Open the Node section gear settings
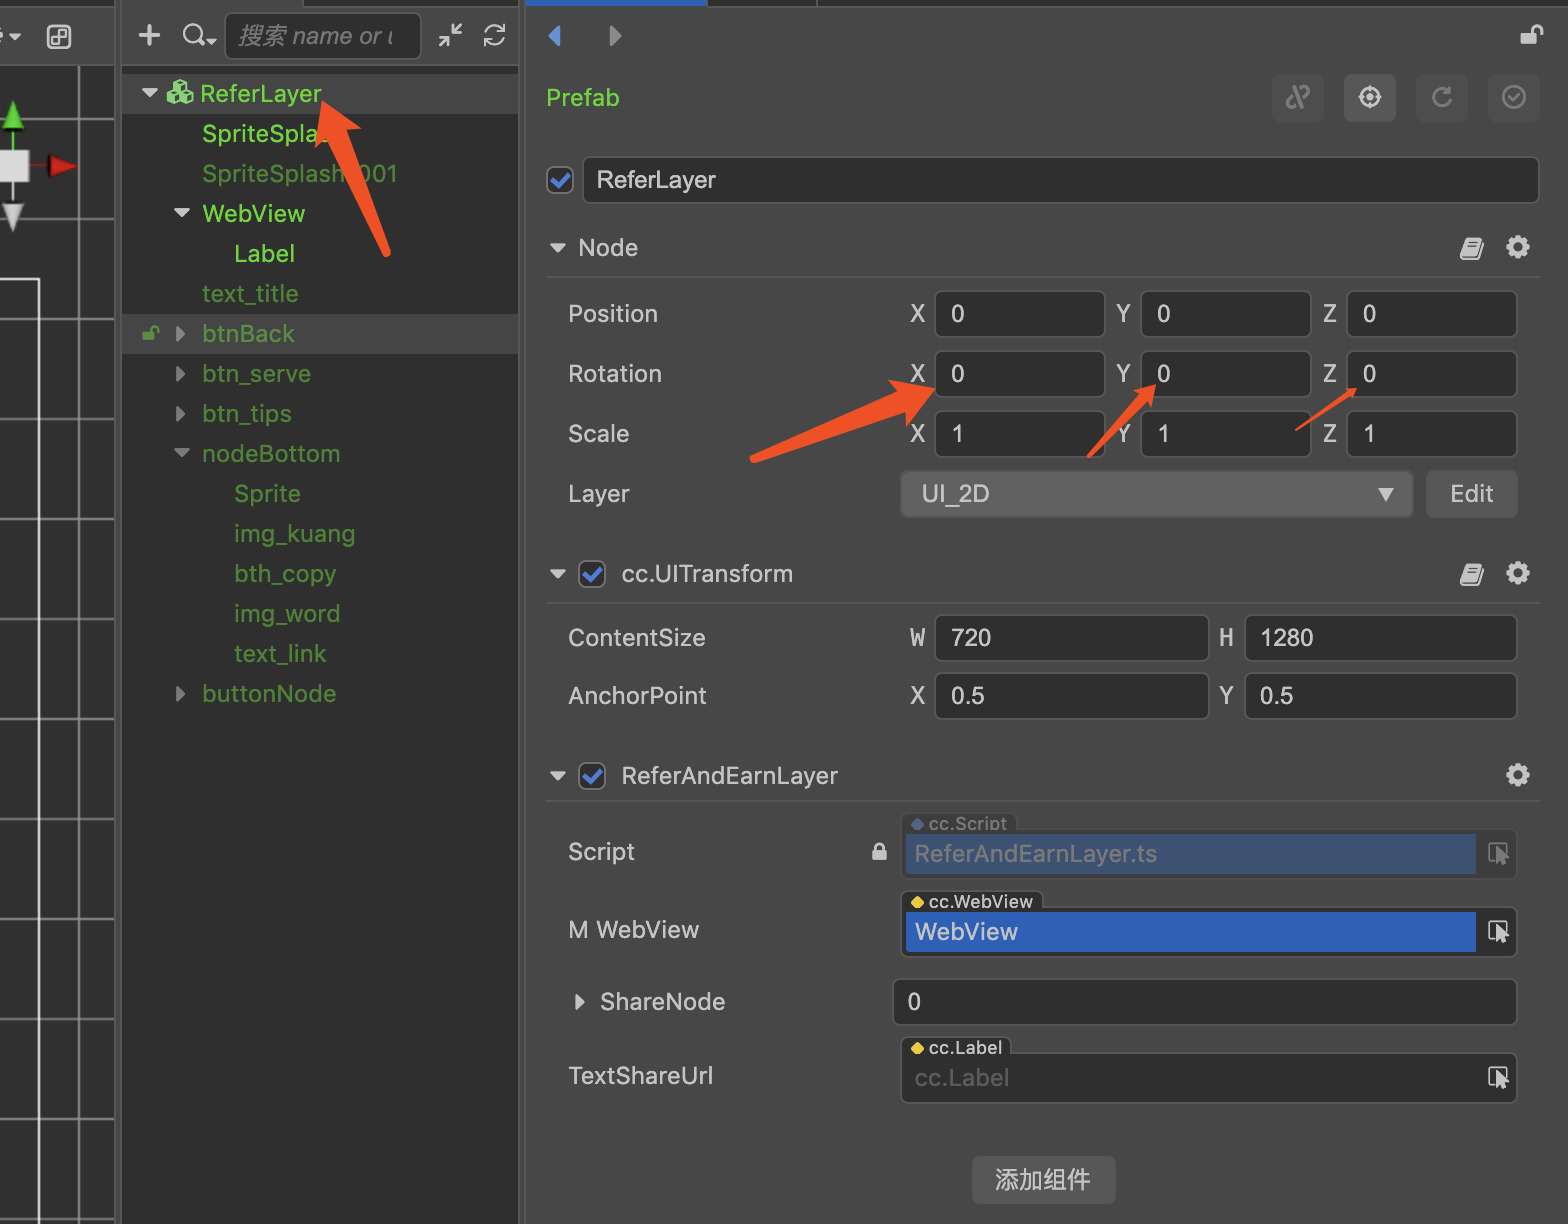This screenshot has height=1224, width=1568. pyautogui.click(x=1517, y=247)
